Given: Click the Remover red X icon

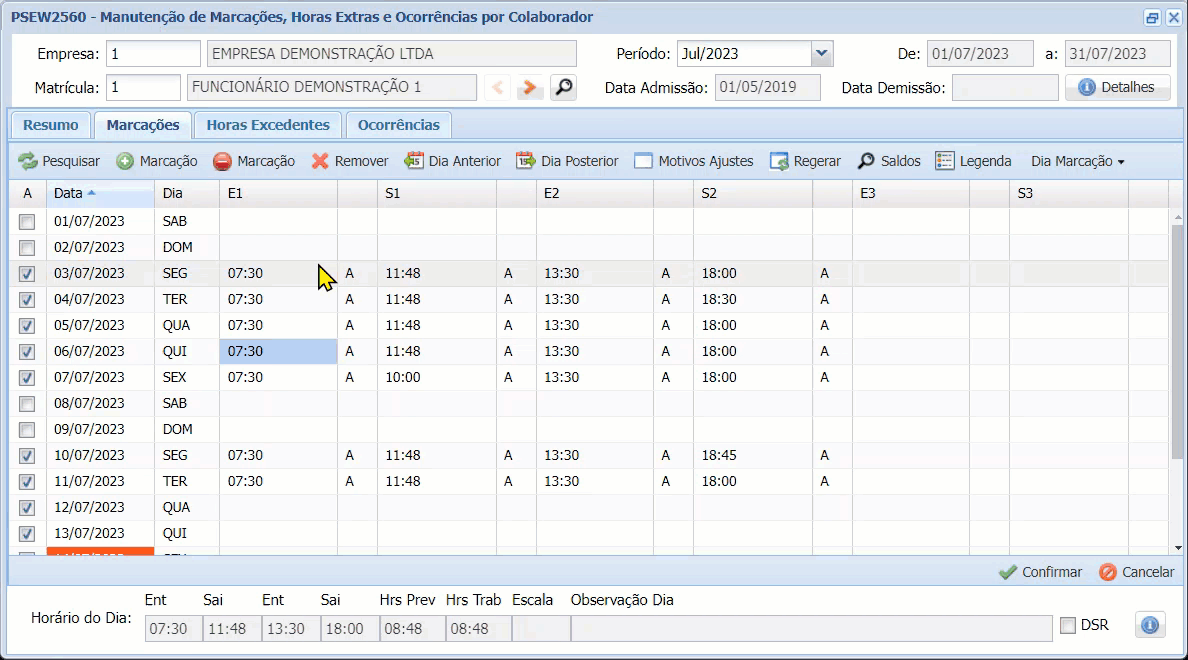Looking at the screenshot, I should point(320,161).
